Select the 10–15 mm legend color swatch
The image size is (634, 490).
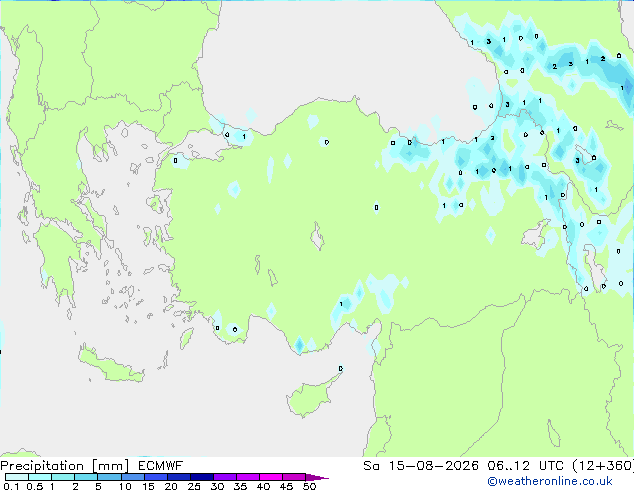[132, 477]
